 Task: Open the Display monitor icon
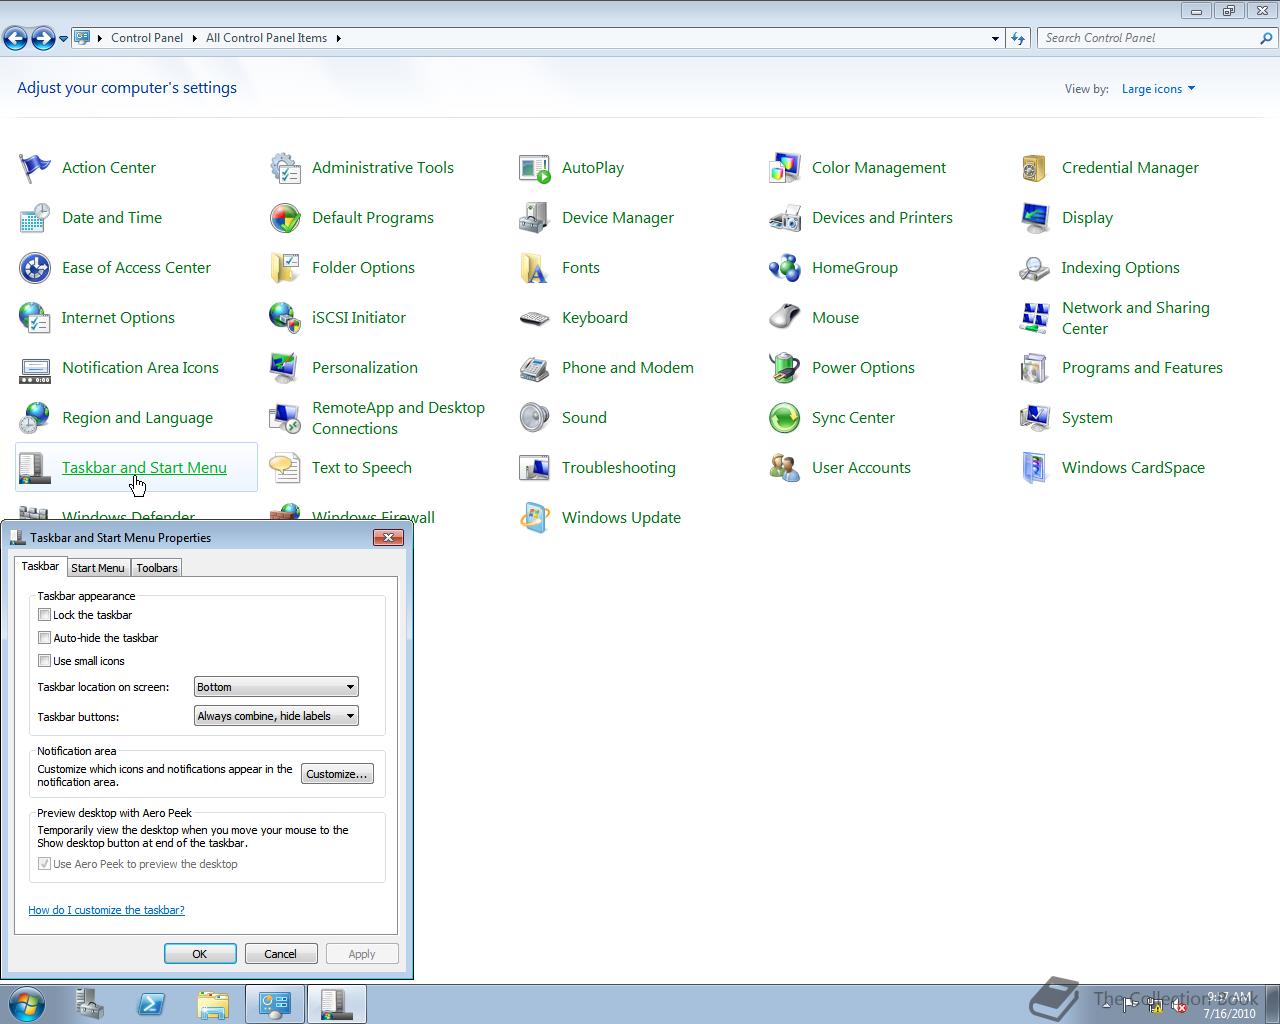1035,218
